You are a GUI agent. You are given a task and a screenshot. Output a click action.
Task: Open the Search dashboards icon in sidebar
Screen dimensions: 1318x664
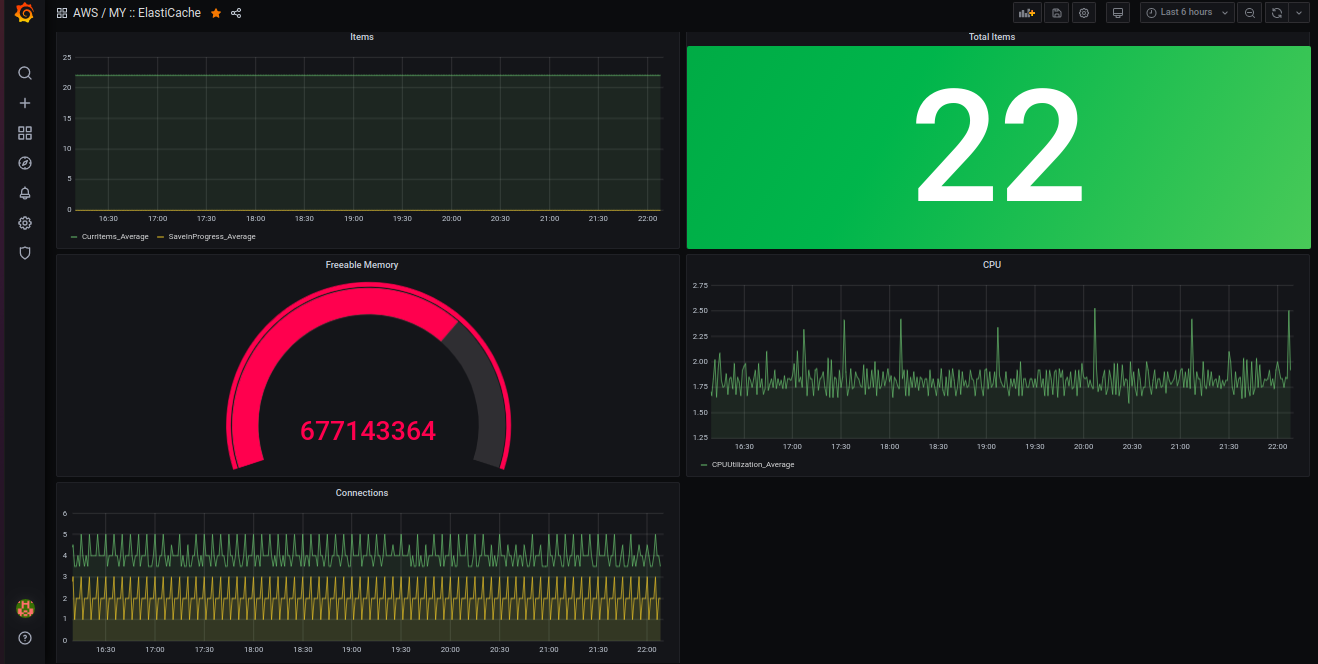click(x=25, y=73)
